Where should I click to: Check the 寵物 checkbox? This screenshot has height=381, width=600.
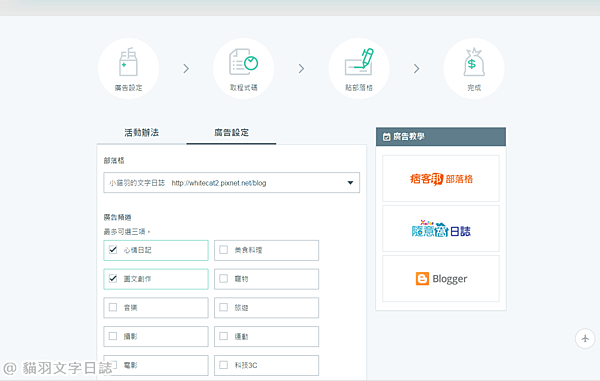223,278
